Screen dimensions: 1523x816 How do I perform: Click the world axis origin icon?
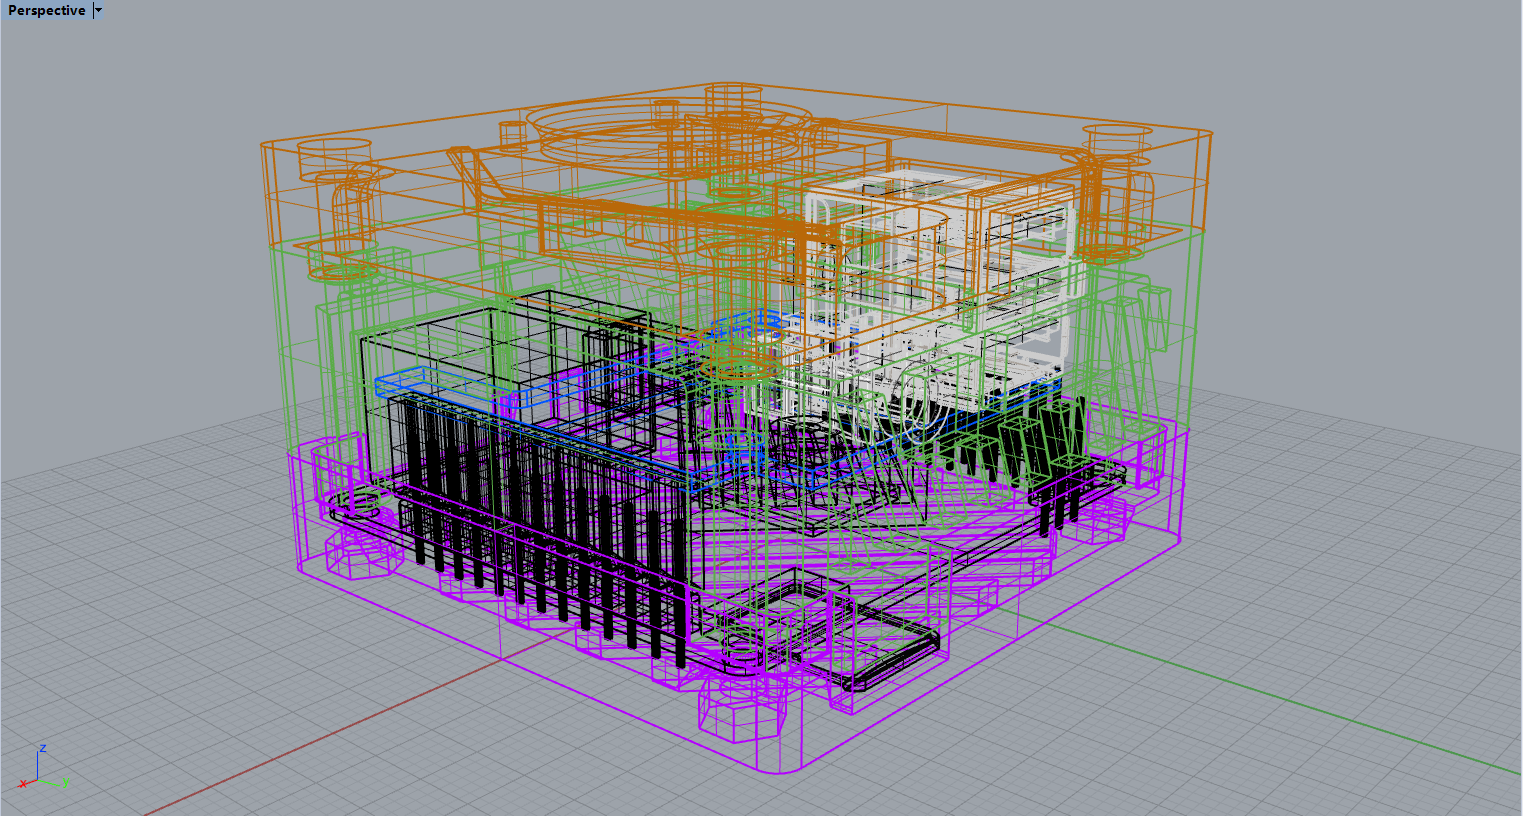[x=36, y=778]
